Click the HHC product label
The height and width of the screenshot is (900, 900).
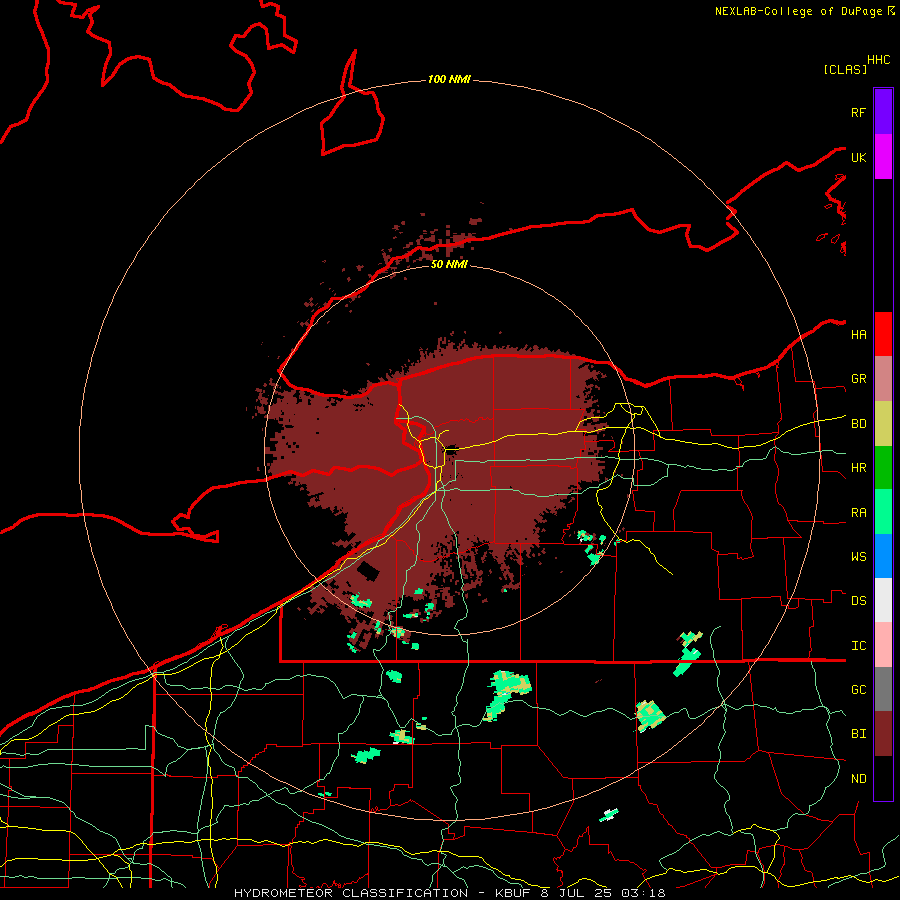pos(878,60)
